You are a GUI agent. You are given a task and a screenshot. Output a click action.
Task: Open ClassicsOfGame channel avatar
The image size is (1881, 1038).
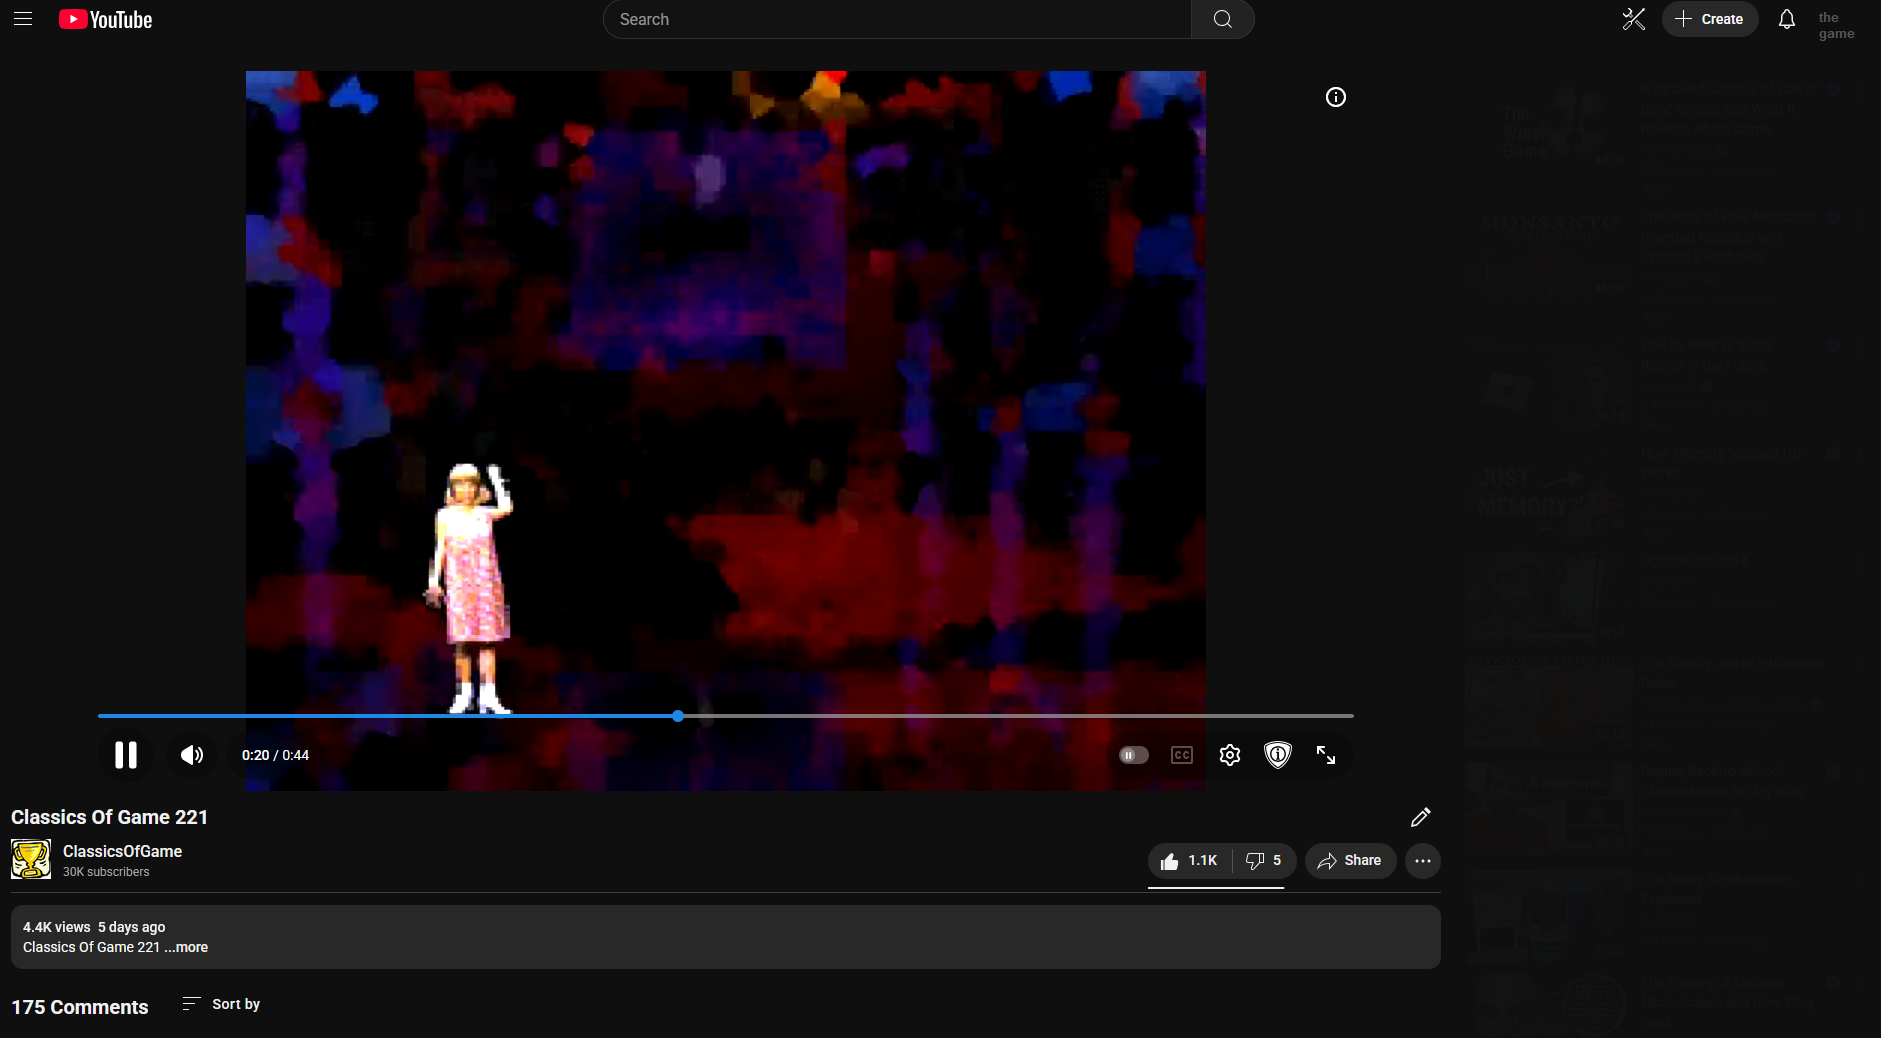pyautogui.click(x=31, y=859)
